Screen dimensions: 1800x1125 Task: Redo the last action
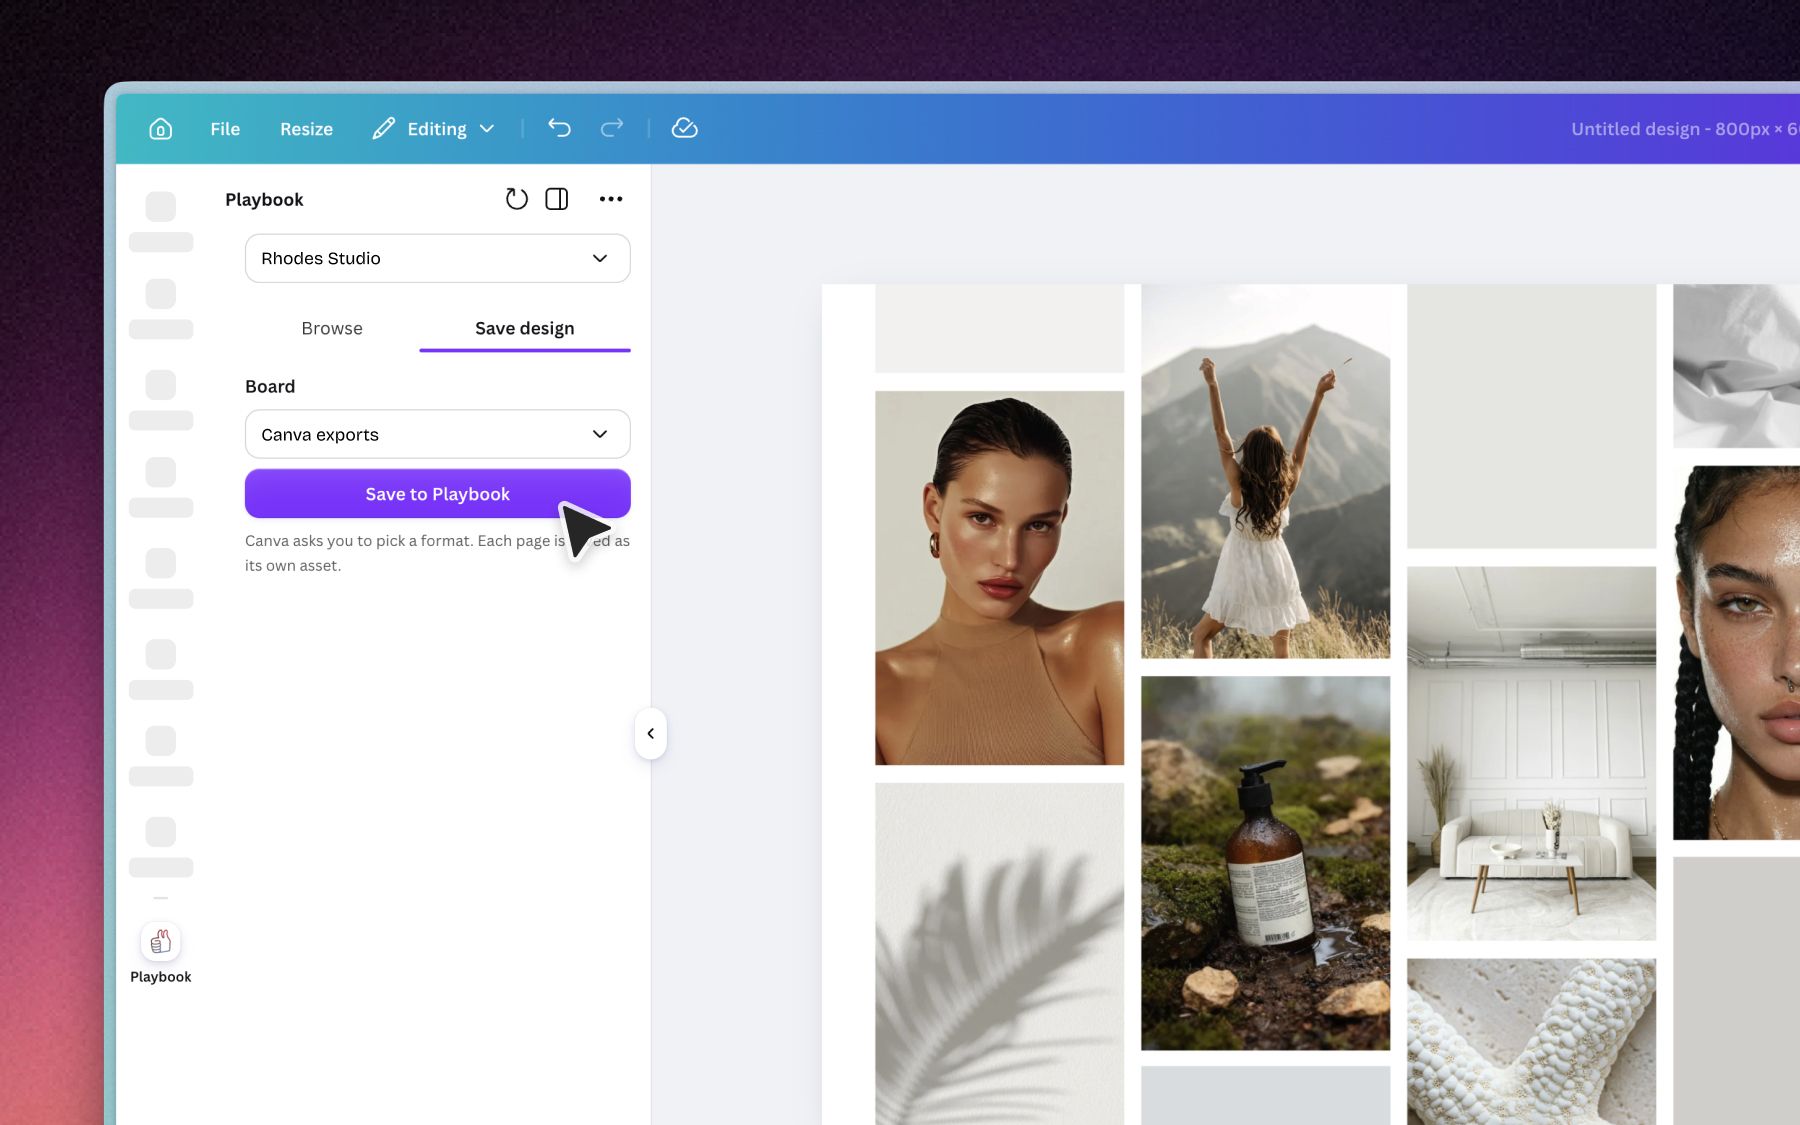612,128
